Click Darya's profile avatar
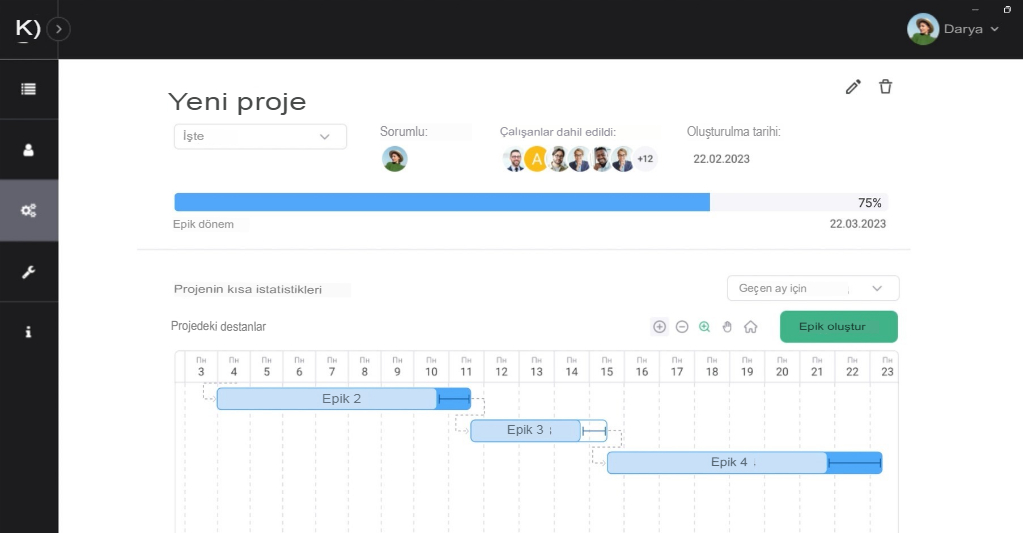This screenshot has width=1023, height=533. 923,29
